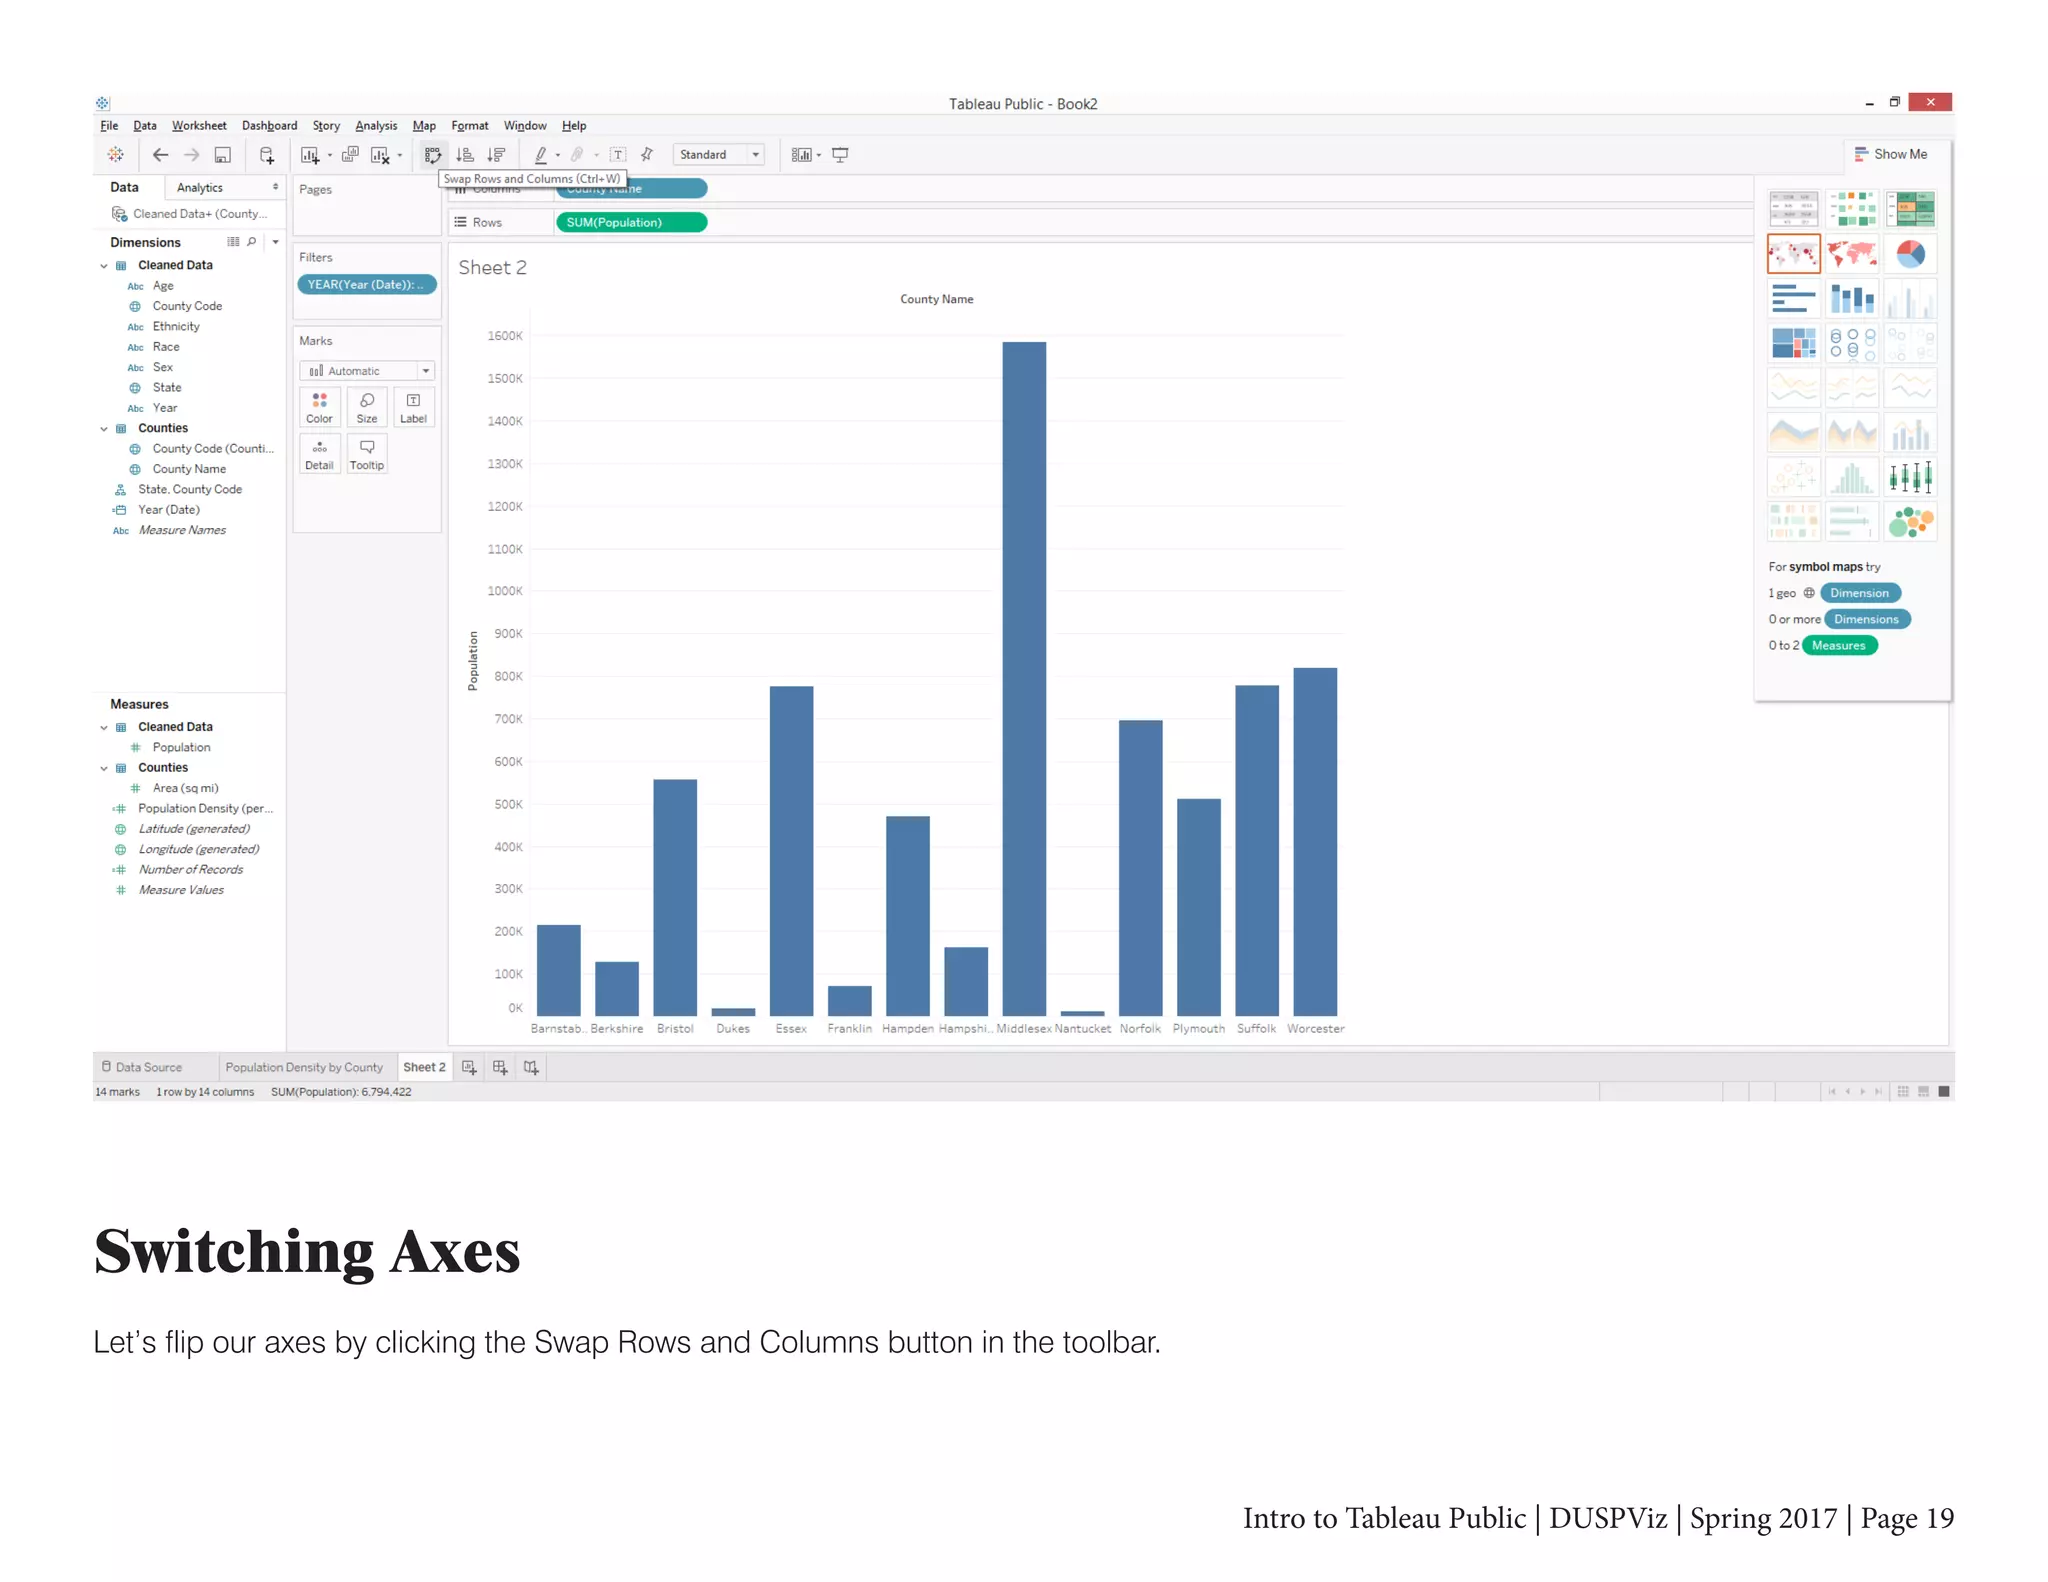This screenshot has width=2048, height=1582.
Task: Click the New Story tab icon at bottom
Action: [x=531, y=1068]
